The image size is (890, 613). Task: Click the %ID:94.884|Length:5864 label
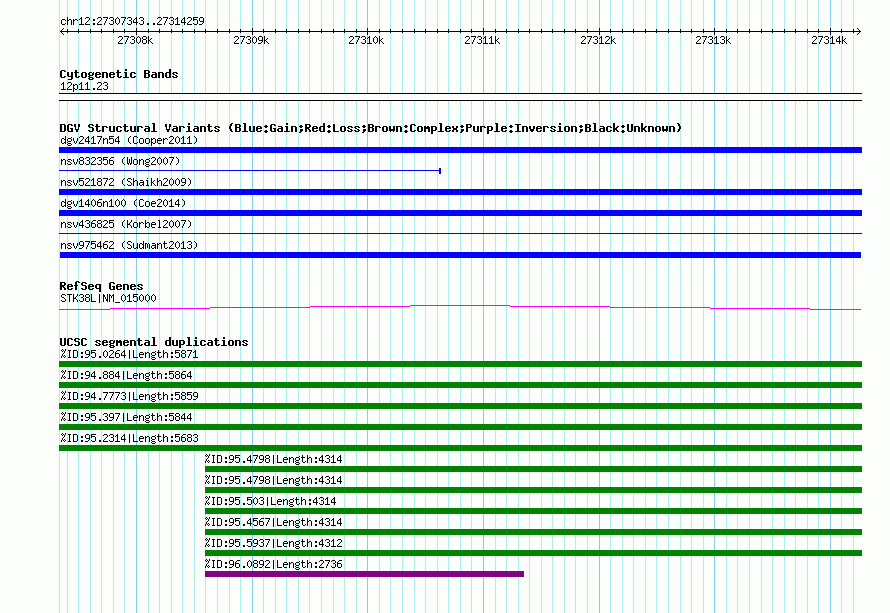[x=126, y=376]
